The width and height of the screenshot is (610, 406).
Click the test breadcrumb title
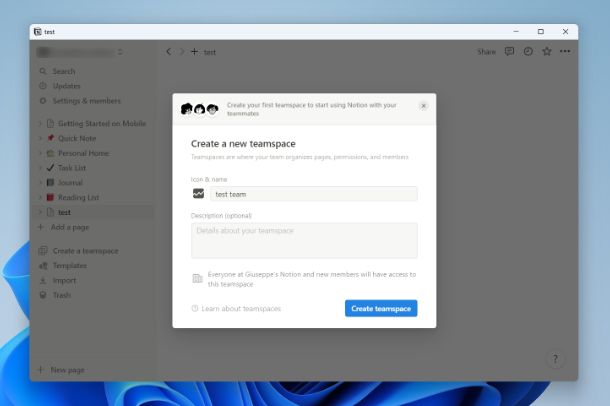point(210,52)
